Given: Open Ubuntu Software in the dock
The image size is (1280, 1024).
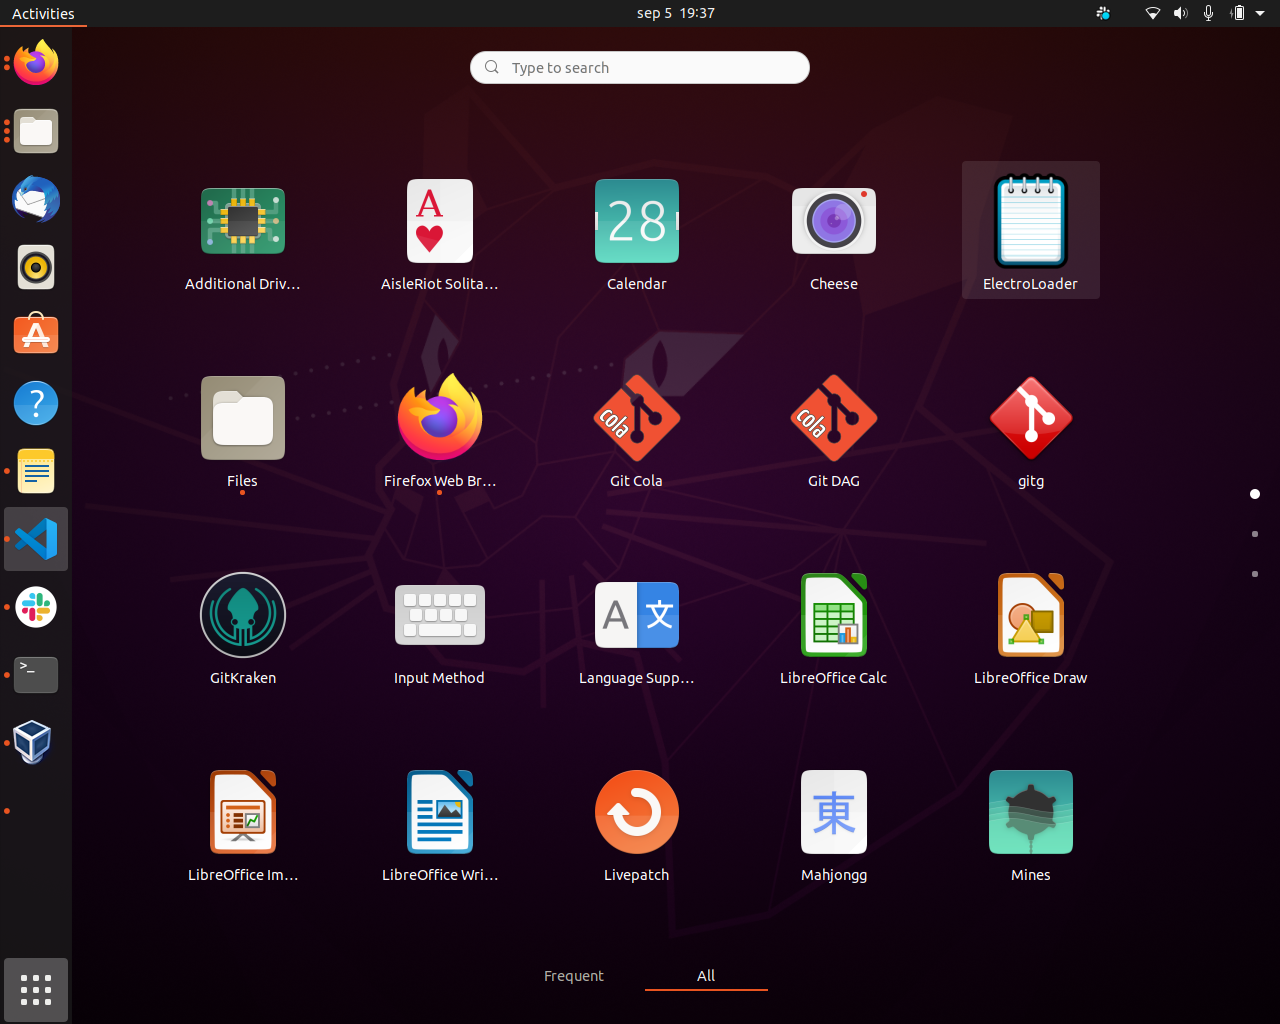Looking at the screenshot, I should coord(36,335).
